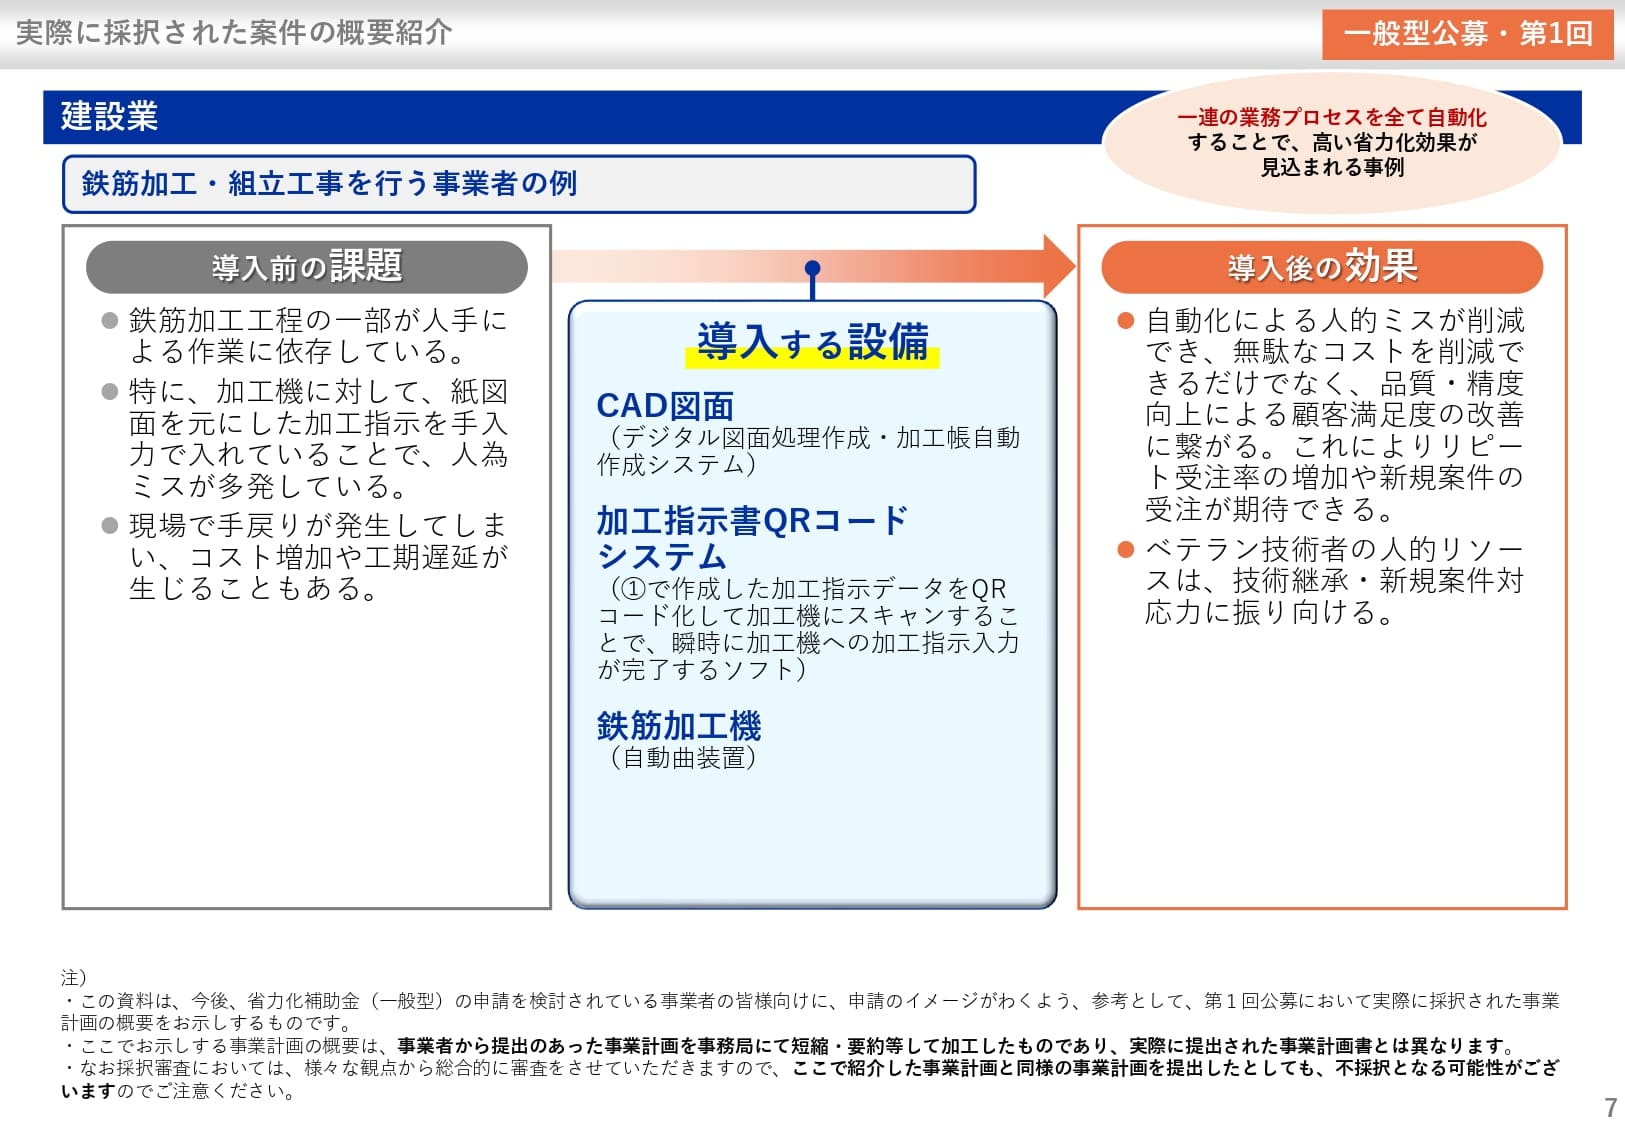
Task: Click the 鉄筋加工・組立工事を行う事業者の例 box
Action: 519,184
